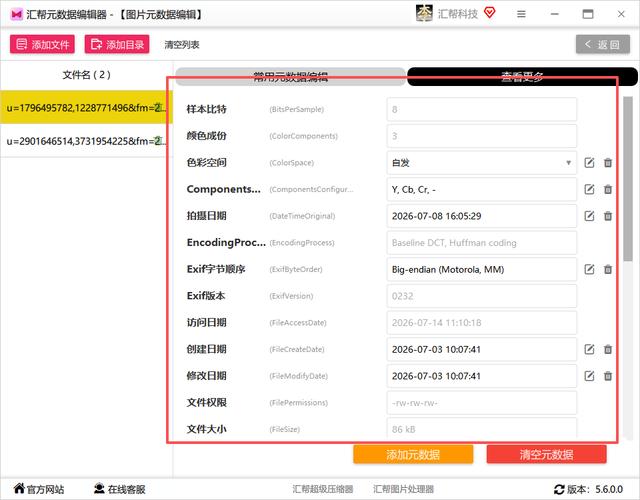Click the Exif版本 0232 field
The image size is (640, 500).
482,296
